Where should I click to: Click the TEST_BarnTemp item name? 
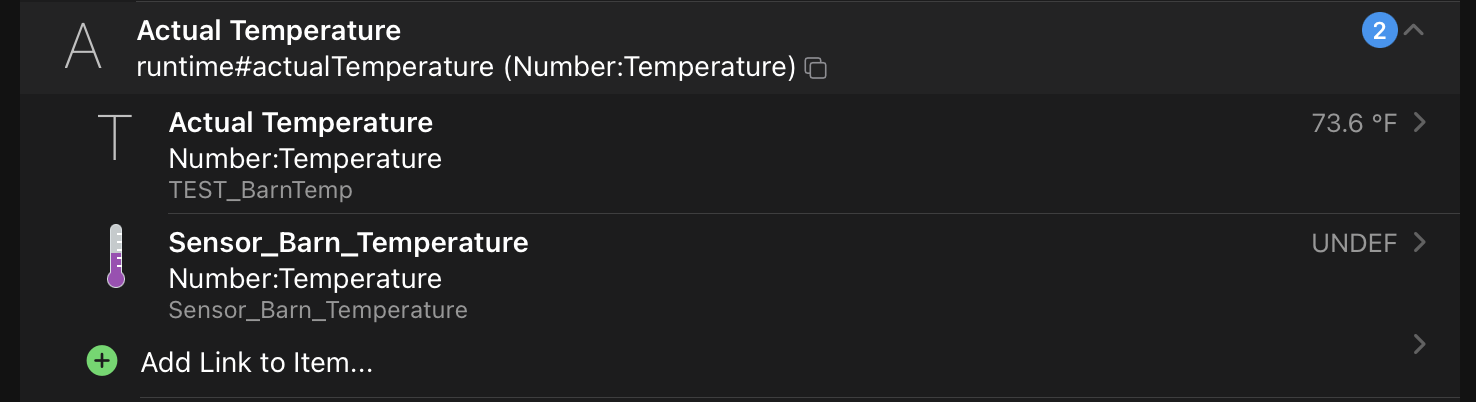coord(261,190)
